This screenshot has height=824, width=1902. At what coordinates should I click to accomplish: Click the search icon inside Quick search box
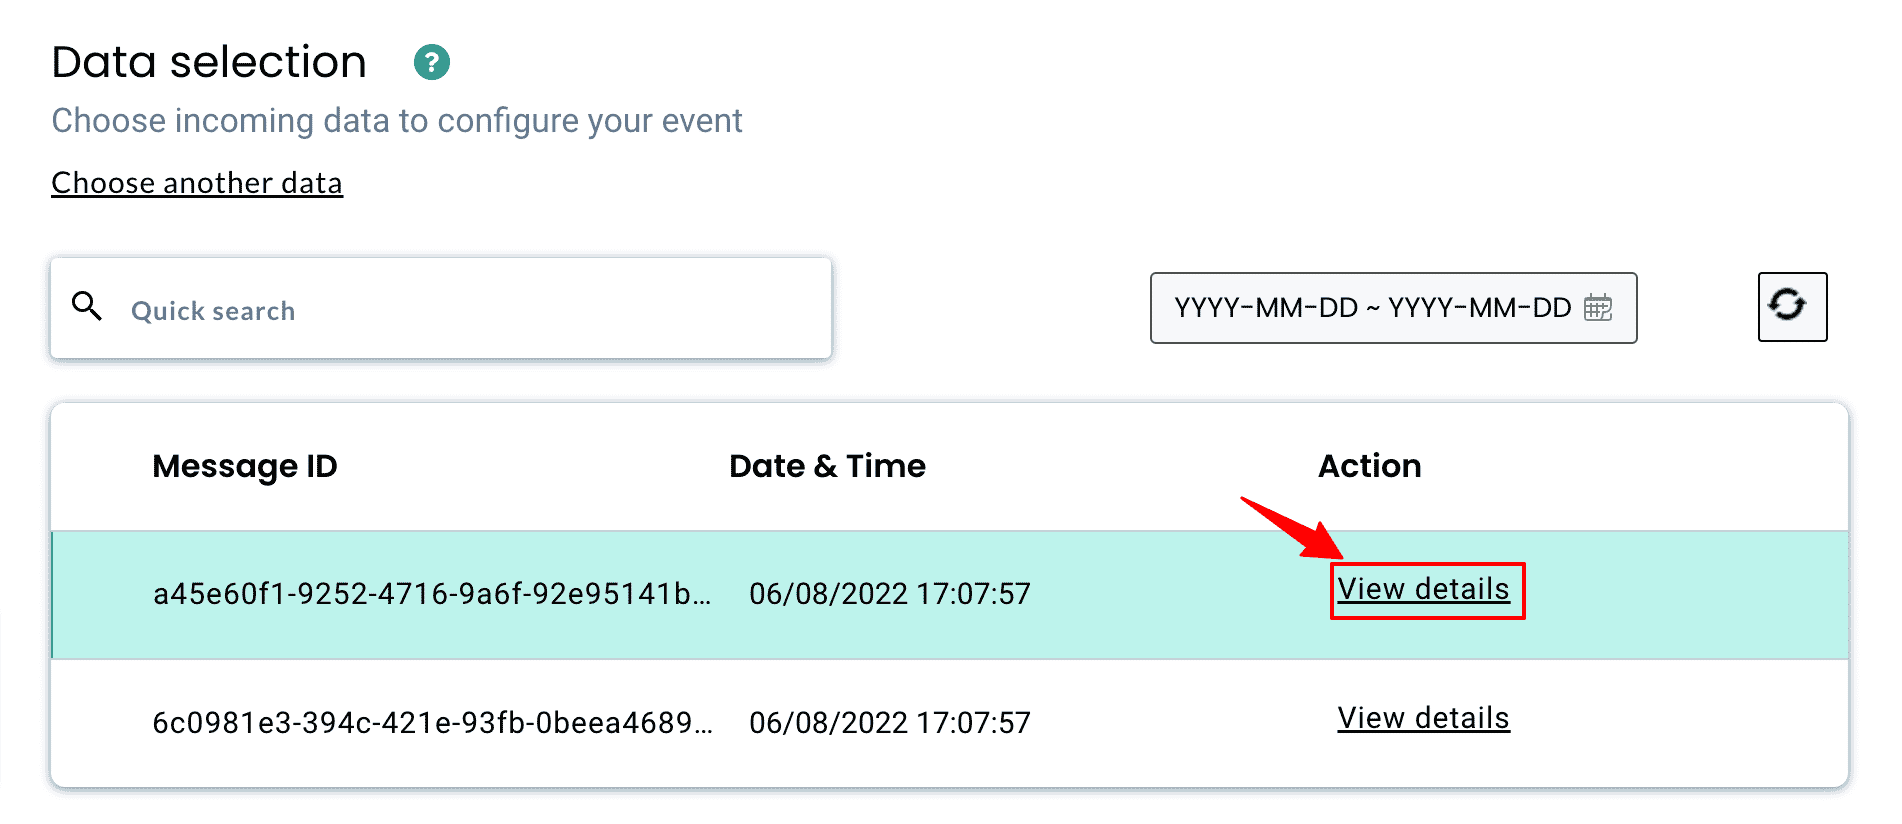(x=87, y=307)
